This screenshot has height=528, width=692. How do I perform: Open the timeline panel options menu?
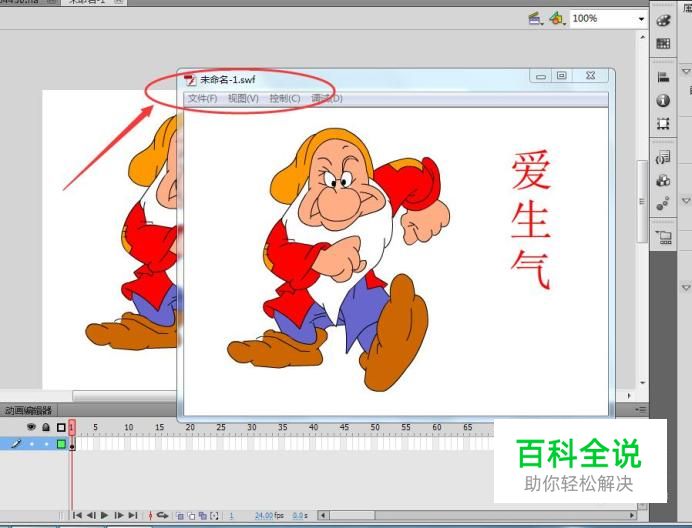click(x=641, y=410)
